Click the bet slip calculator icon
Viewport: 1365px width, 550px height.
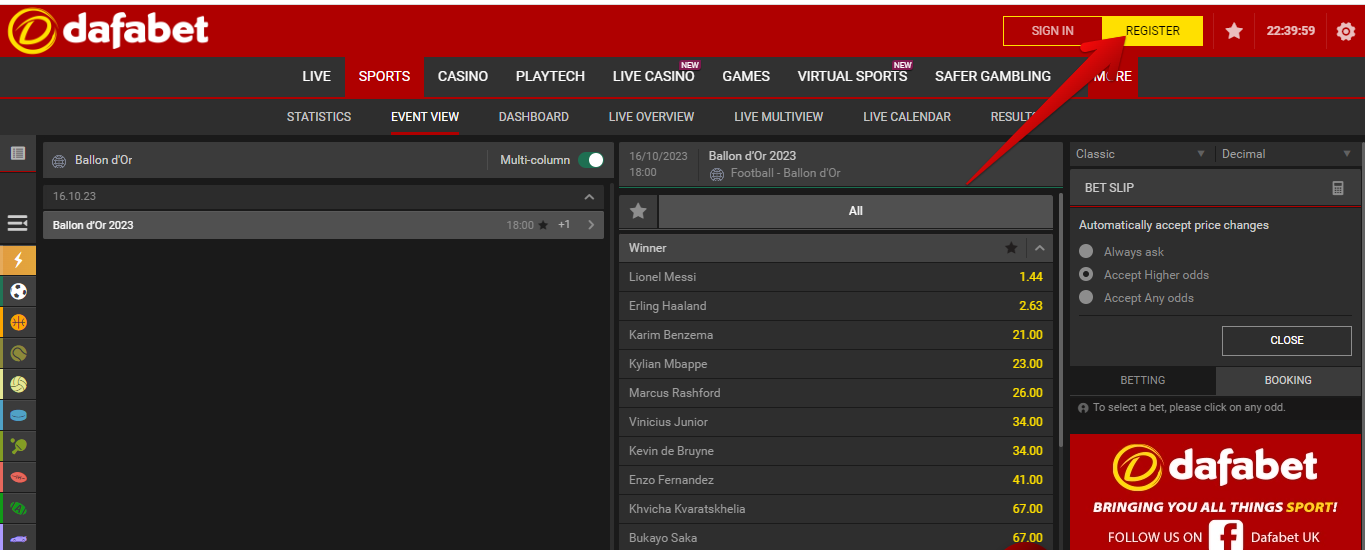tap(1338, 188)
